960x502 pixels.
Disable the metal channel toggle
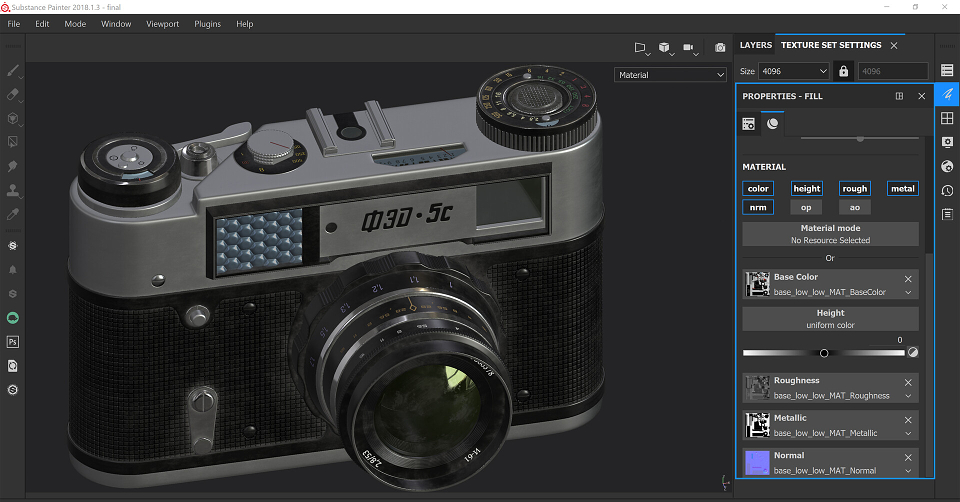point(902,189)
